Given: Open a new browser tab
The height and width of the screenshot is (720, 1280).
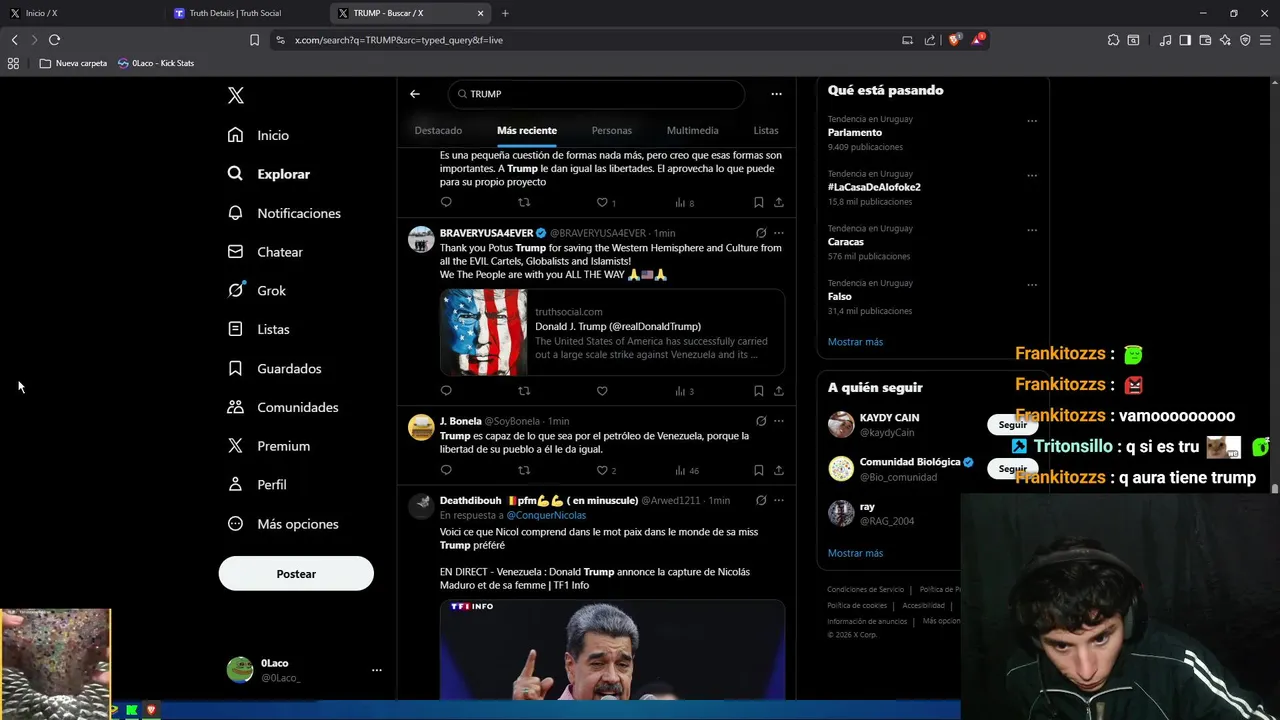Looking at the screenshot, I should [505, 13].
